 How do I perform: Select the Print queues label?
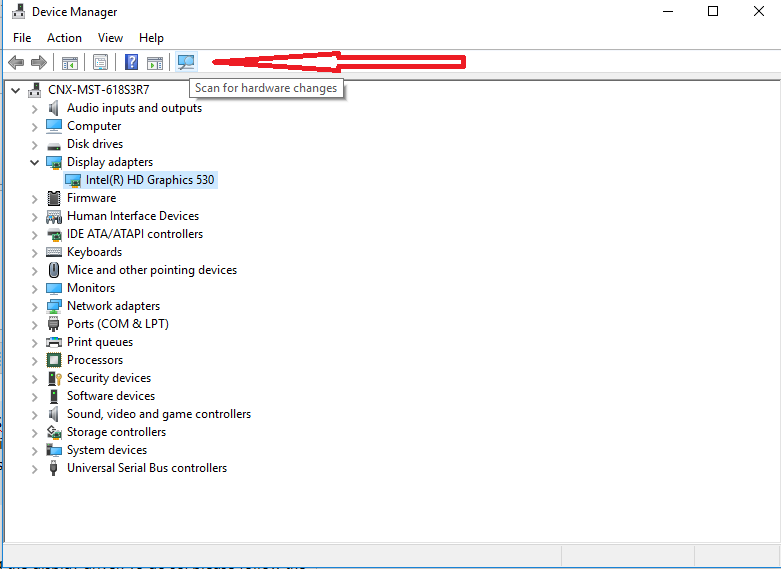click(x=100, y=342)
